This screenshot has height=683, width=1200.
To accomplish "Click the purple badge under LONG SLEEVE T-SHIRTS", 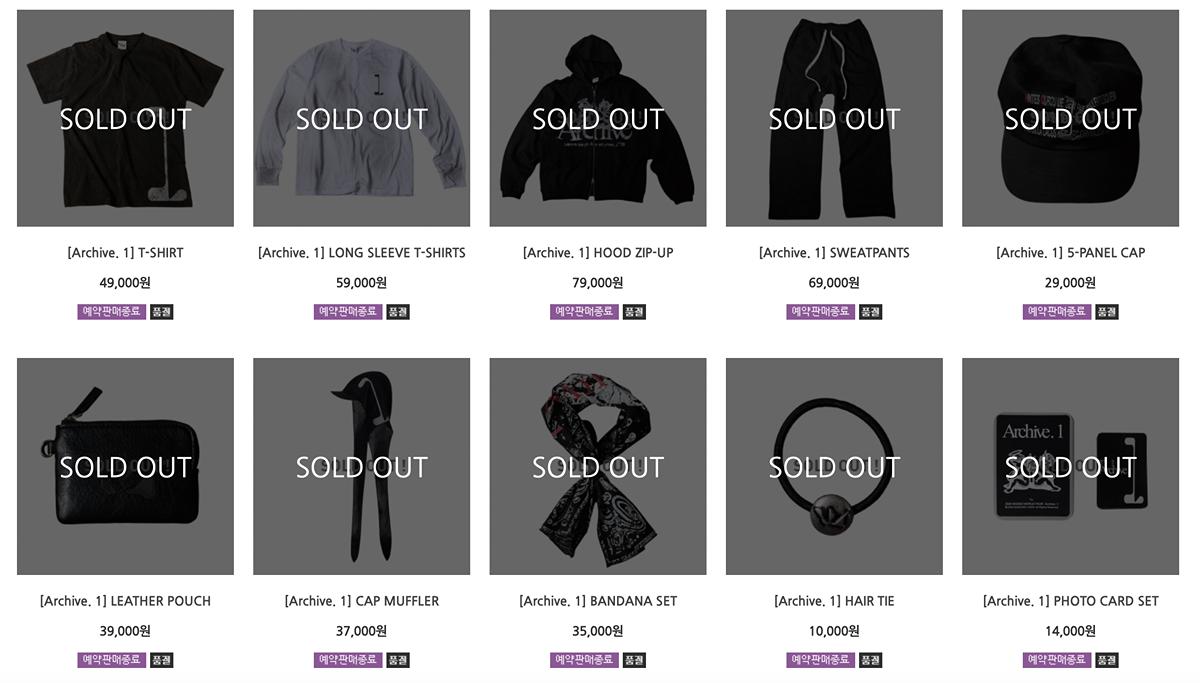I will 348,312.
